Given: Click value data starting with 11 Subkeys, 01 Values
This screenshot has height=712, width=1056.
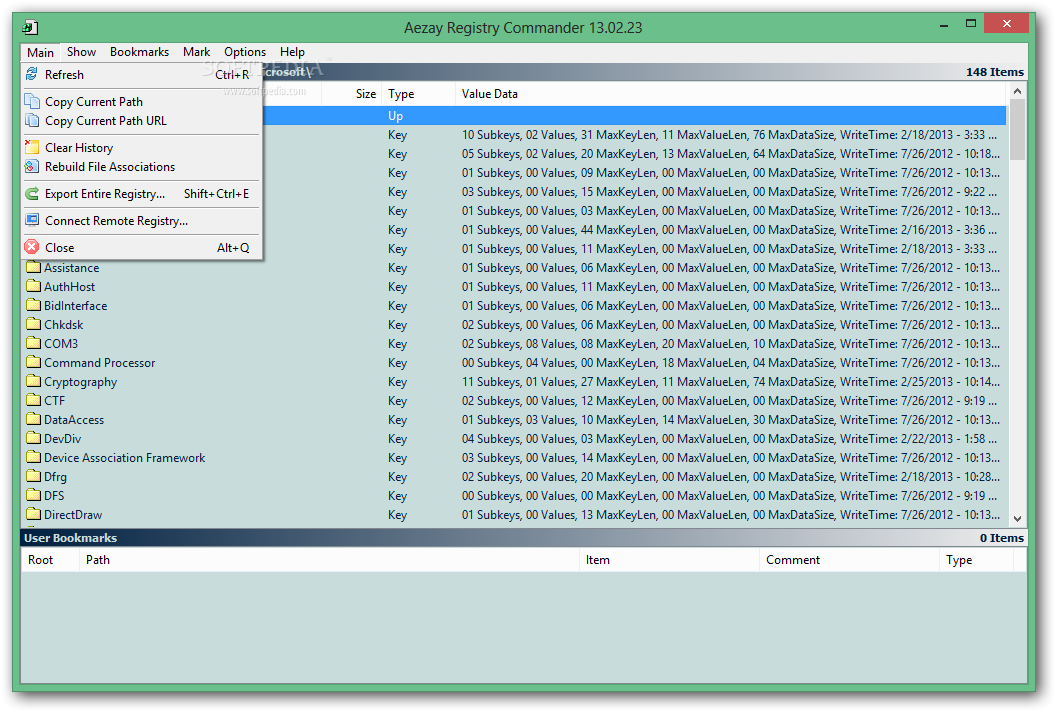Looking at the screenshot, I should point(730,382).
